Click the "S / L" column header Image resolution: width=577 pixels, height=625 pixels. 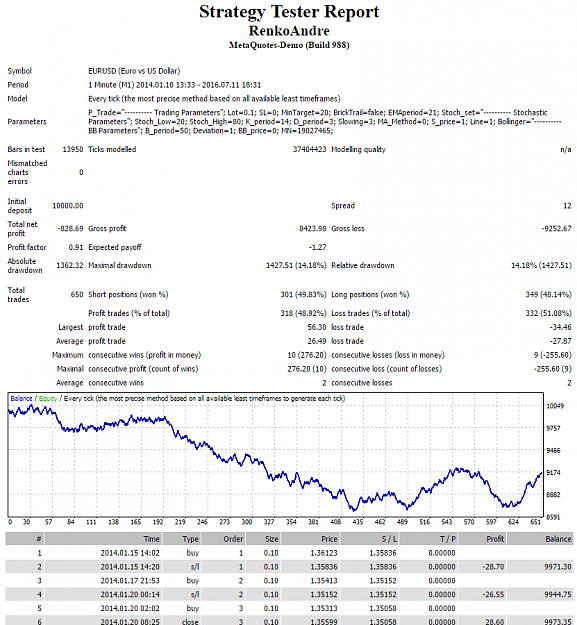click(x=389, y=539)
